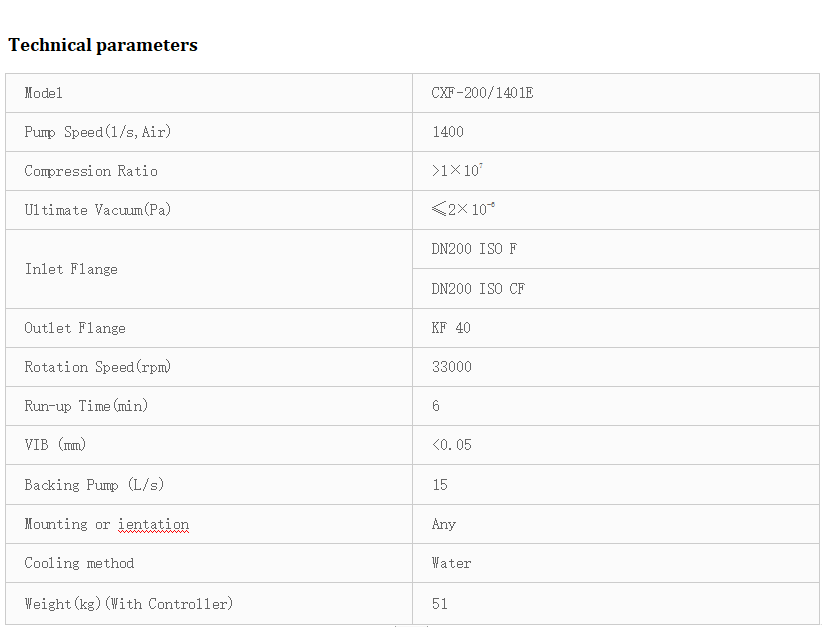Click the "KF 40" value cell
839x638 pixels.
pos(451,328)
